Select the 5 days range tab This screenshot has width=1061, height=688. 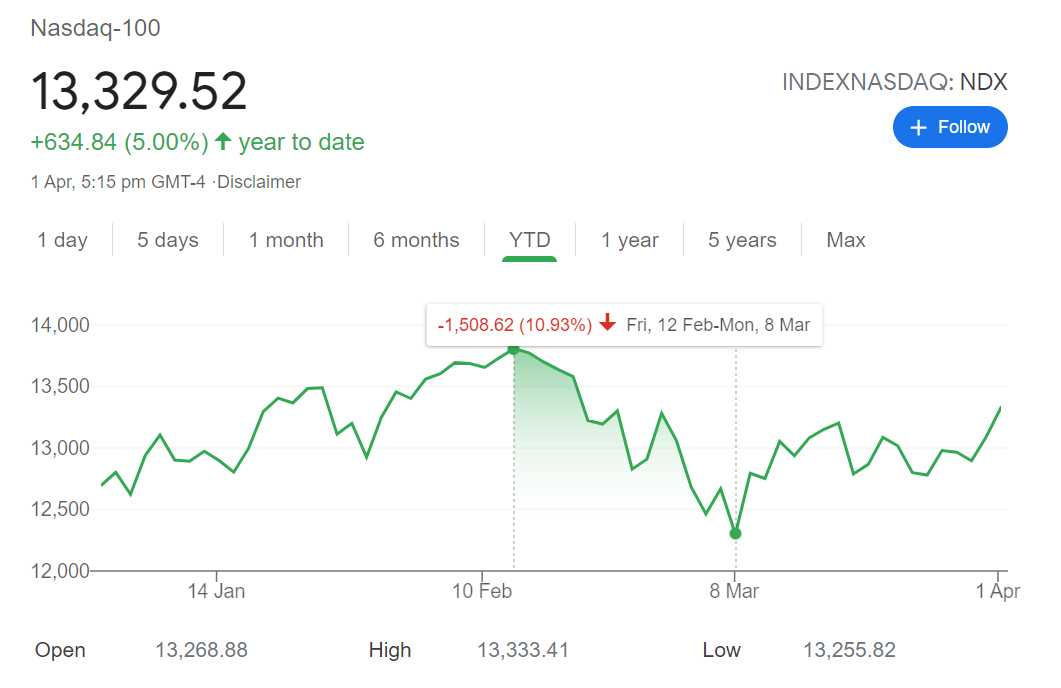click(168, 240)
